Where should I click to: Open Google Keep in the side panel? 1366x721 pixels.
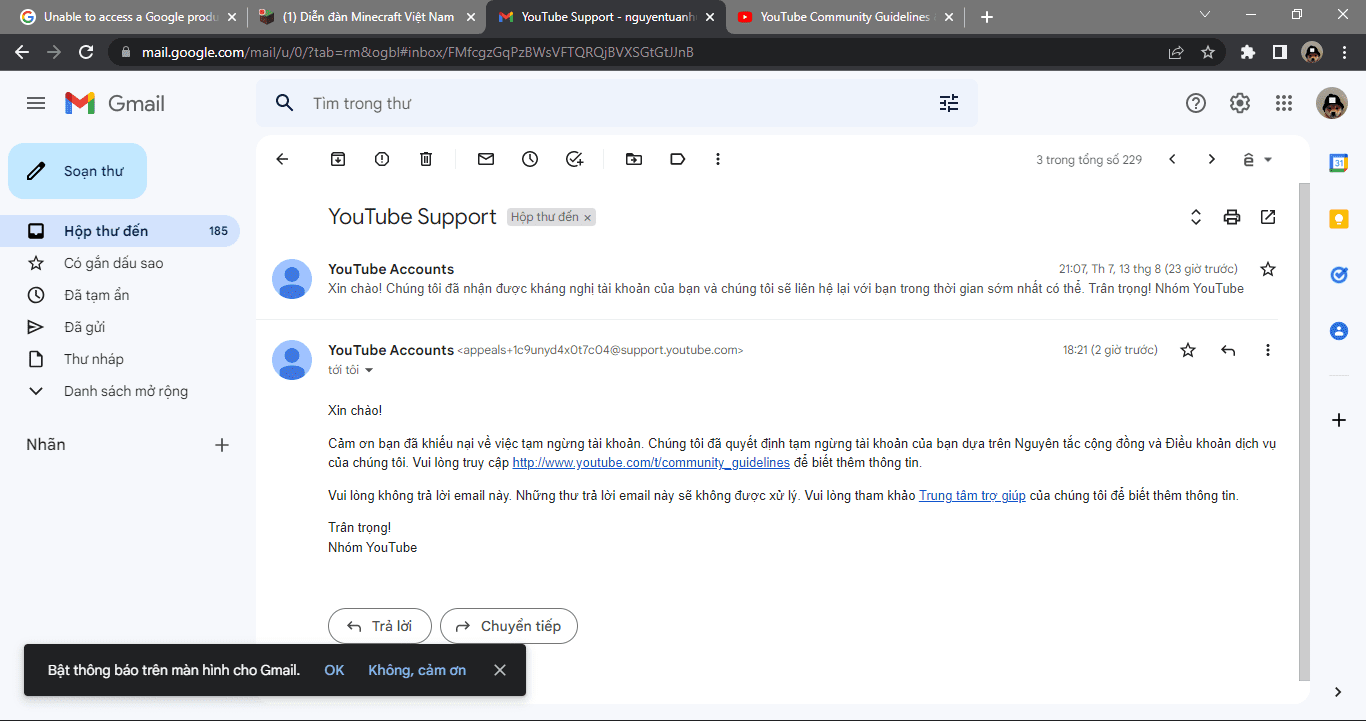click(x=1339, y=219)
